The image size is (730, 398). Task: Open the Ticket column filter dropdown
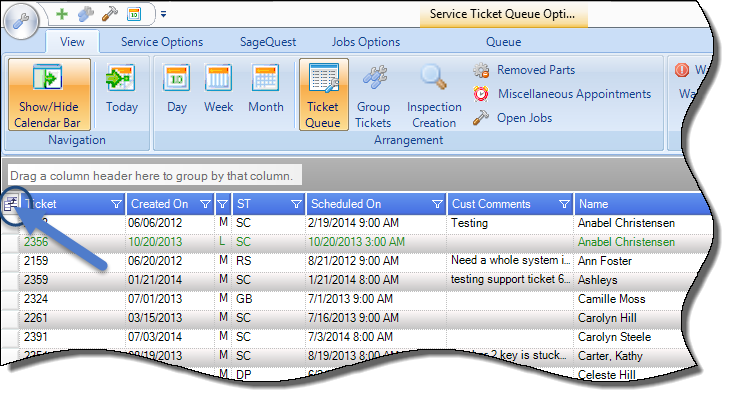tap(116, 204)
